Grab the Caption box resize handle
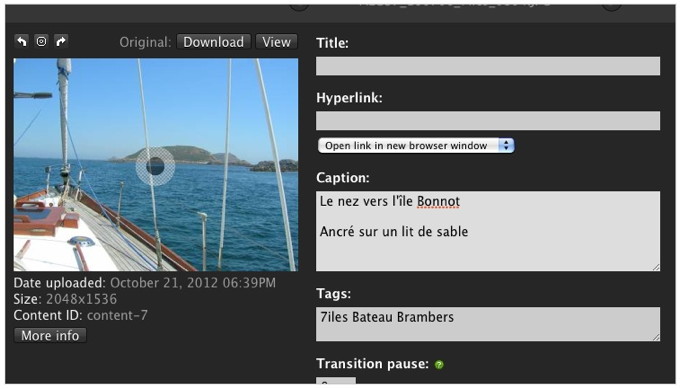The width and height of the screenshot is (680, 389). [x=656, y=267]
